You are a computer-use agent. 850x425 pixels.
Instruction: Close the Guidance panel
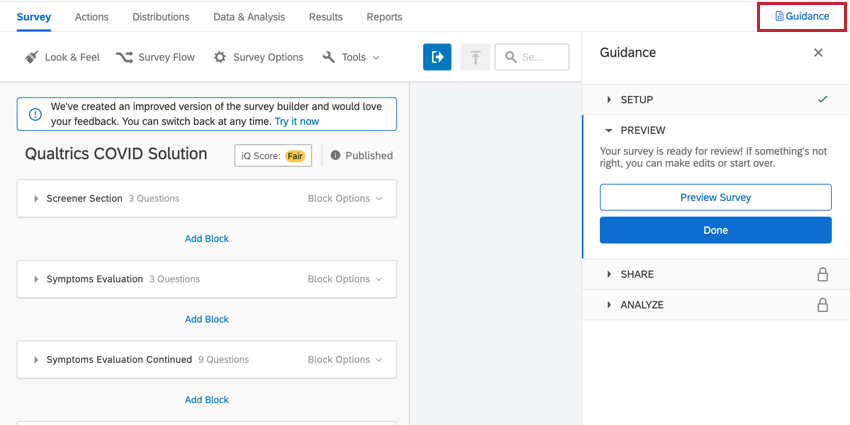pyautogui.click(x=819, y=53)
